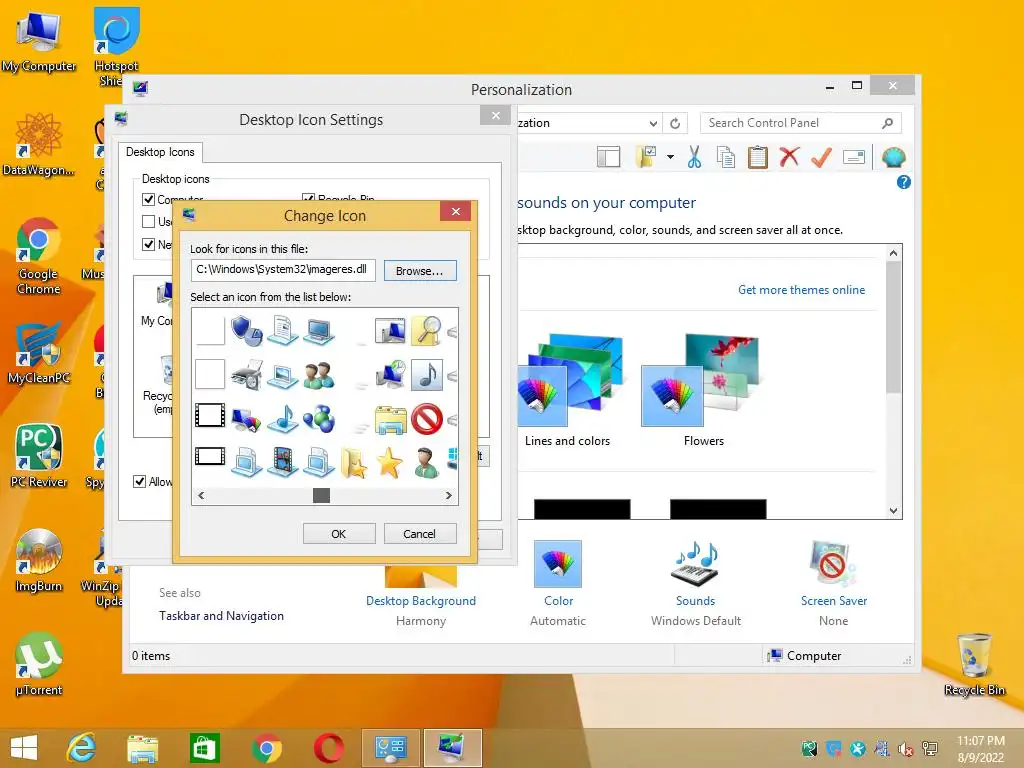Click the Properties card toolbar icon

tap(854, 157)
